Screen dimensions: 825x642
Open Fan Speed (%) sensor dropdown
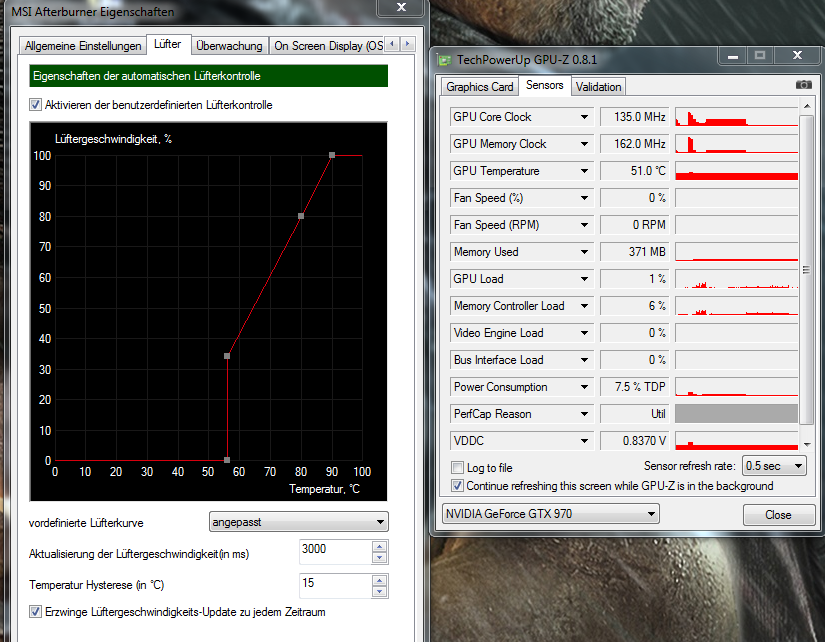584,198
